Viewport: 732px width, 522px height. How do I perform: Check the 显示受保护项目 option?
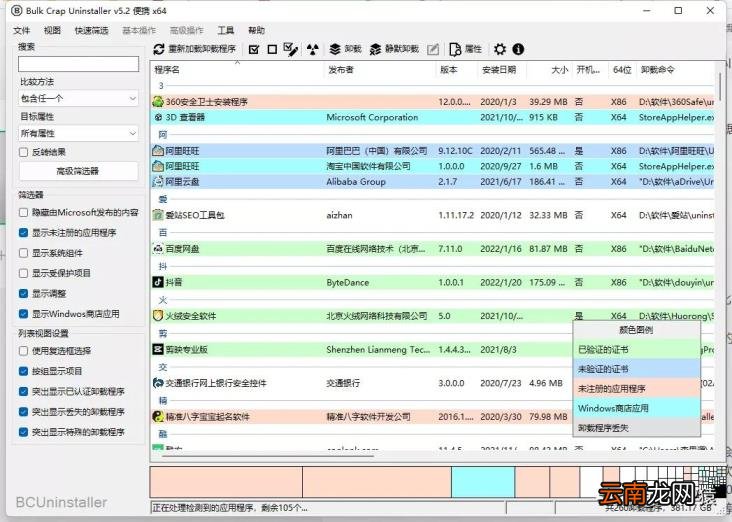(x=23, y=273)
